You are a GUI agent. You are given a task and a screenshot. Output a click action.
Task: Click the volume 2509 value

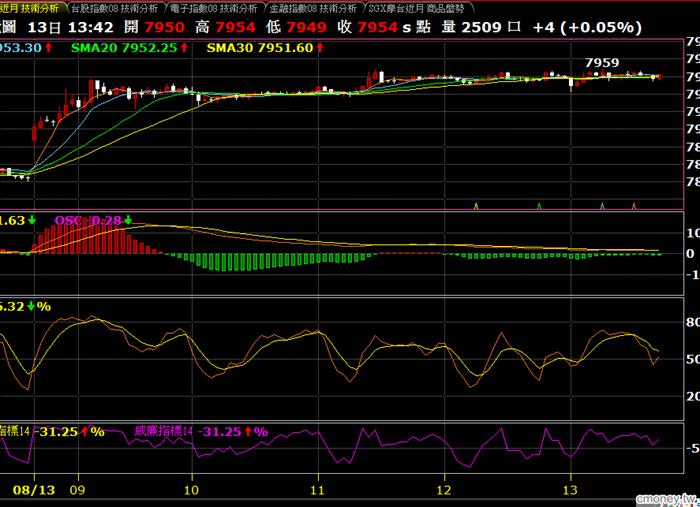tap(481, 27)
